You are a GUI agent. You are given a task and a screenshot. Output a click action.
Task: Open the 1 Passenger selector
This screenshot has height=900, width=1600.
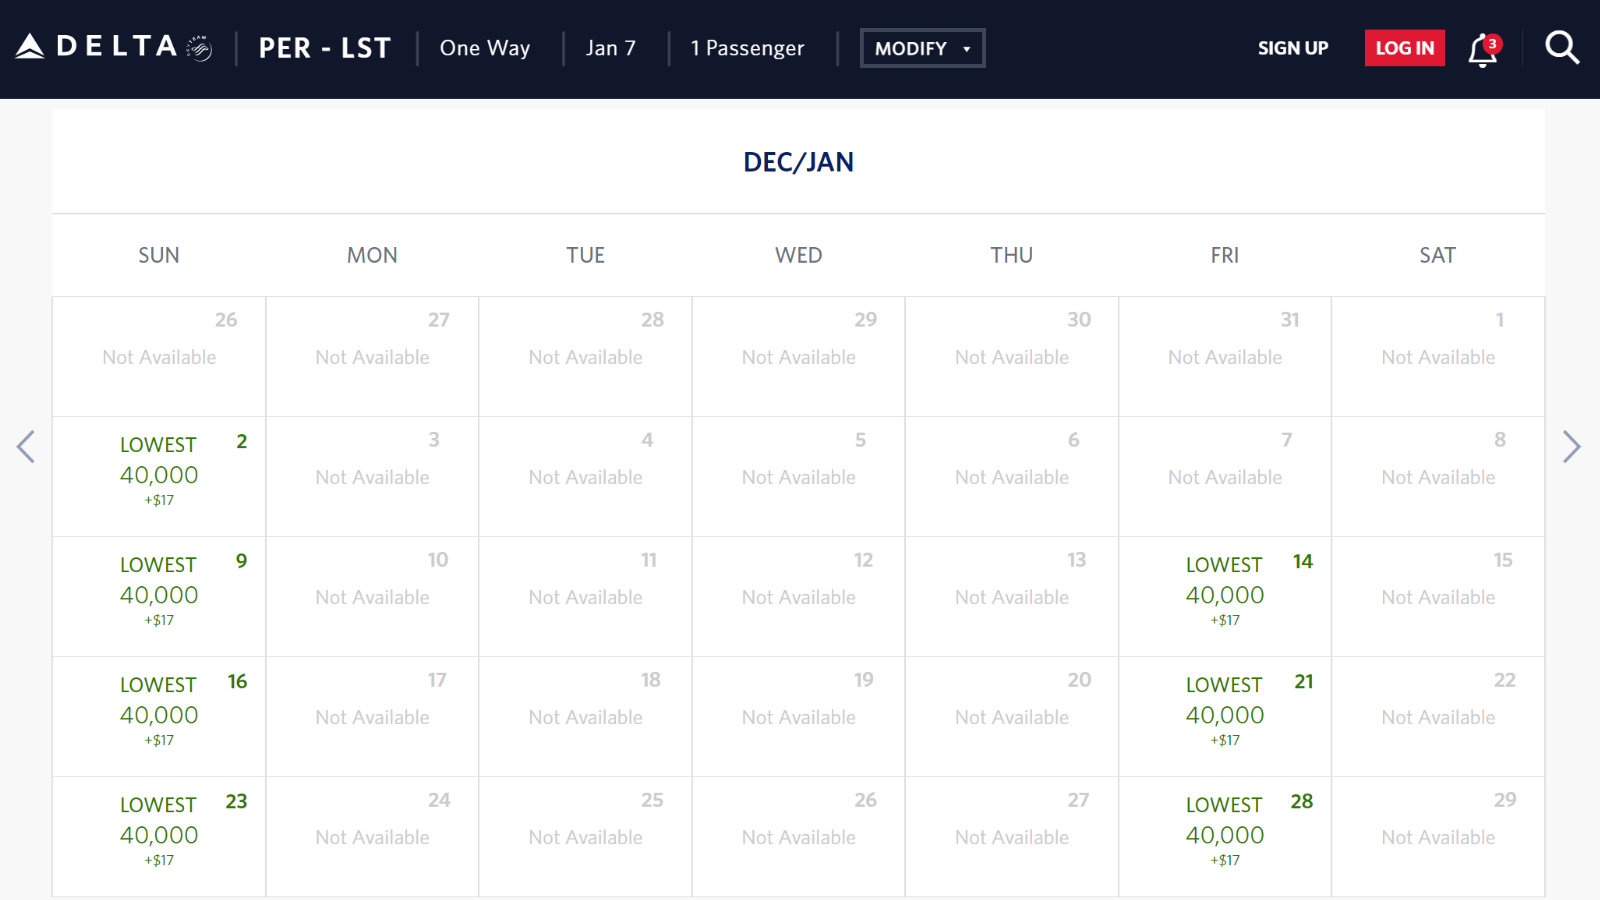click(x=748, y=48)
